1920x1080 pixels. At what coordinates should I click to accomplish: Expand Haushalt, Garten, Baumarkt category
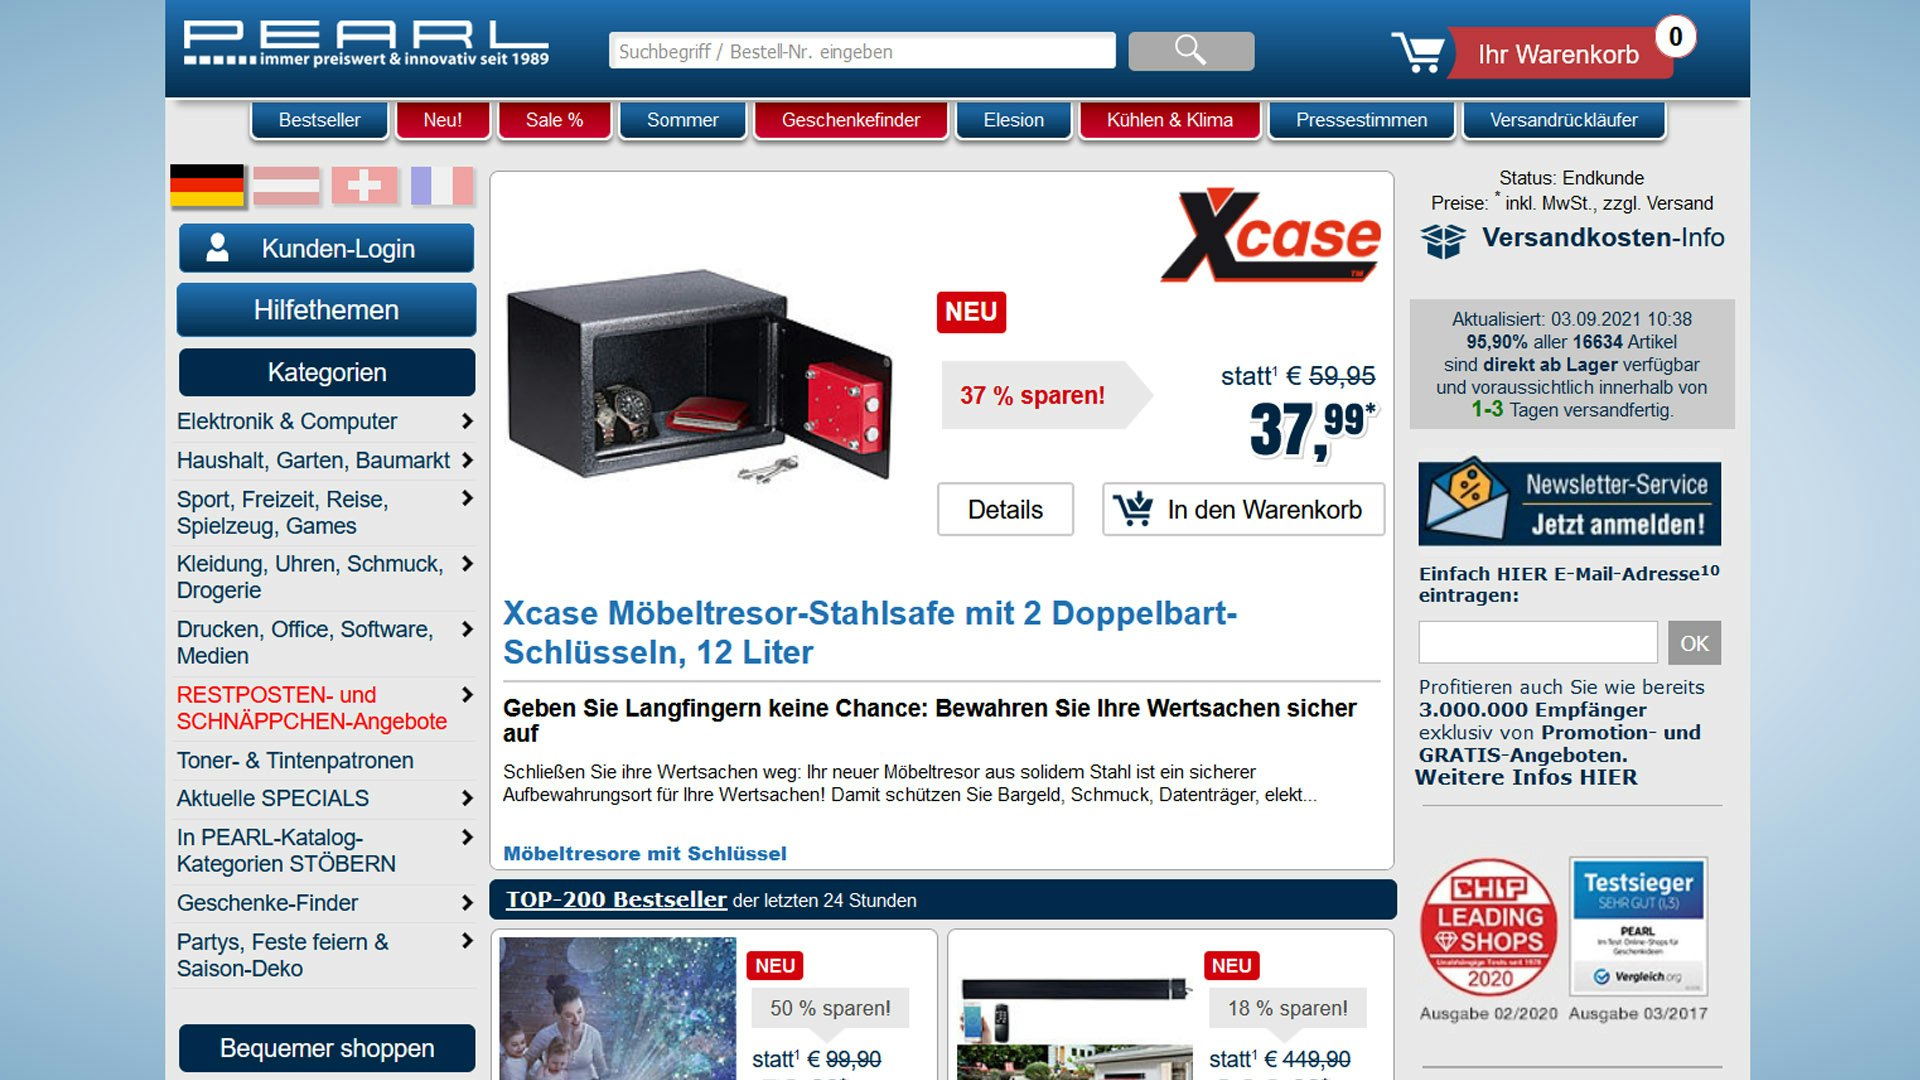coord(466,461)
